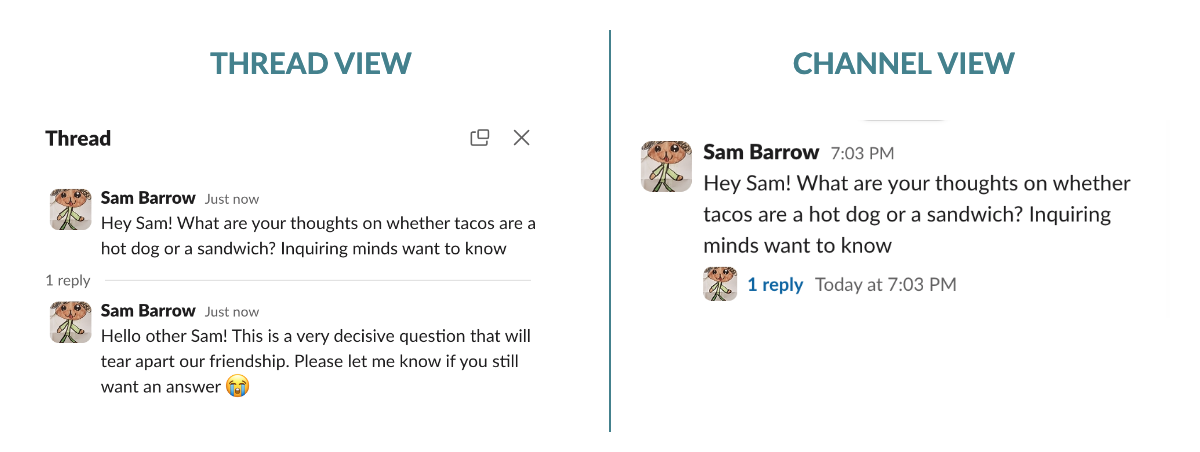Click Sam Barrow name on first thread message
The height and width of the screenshot is (452, 1200).
[x=148, y=198]
